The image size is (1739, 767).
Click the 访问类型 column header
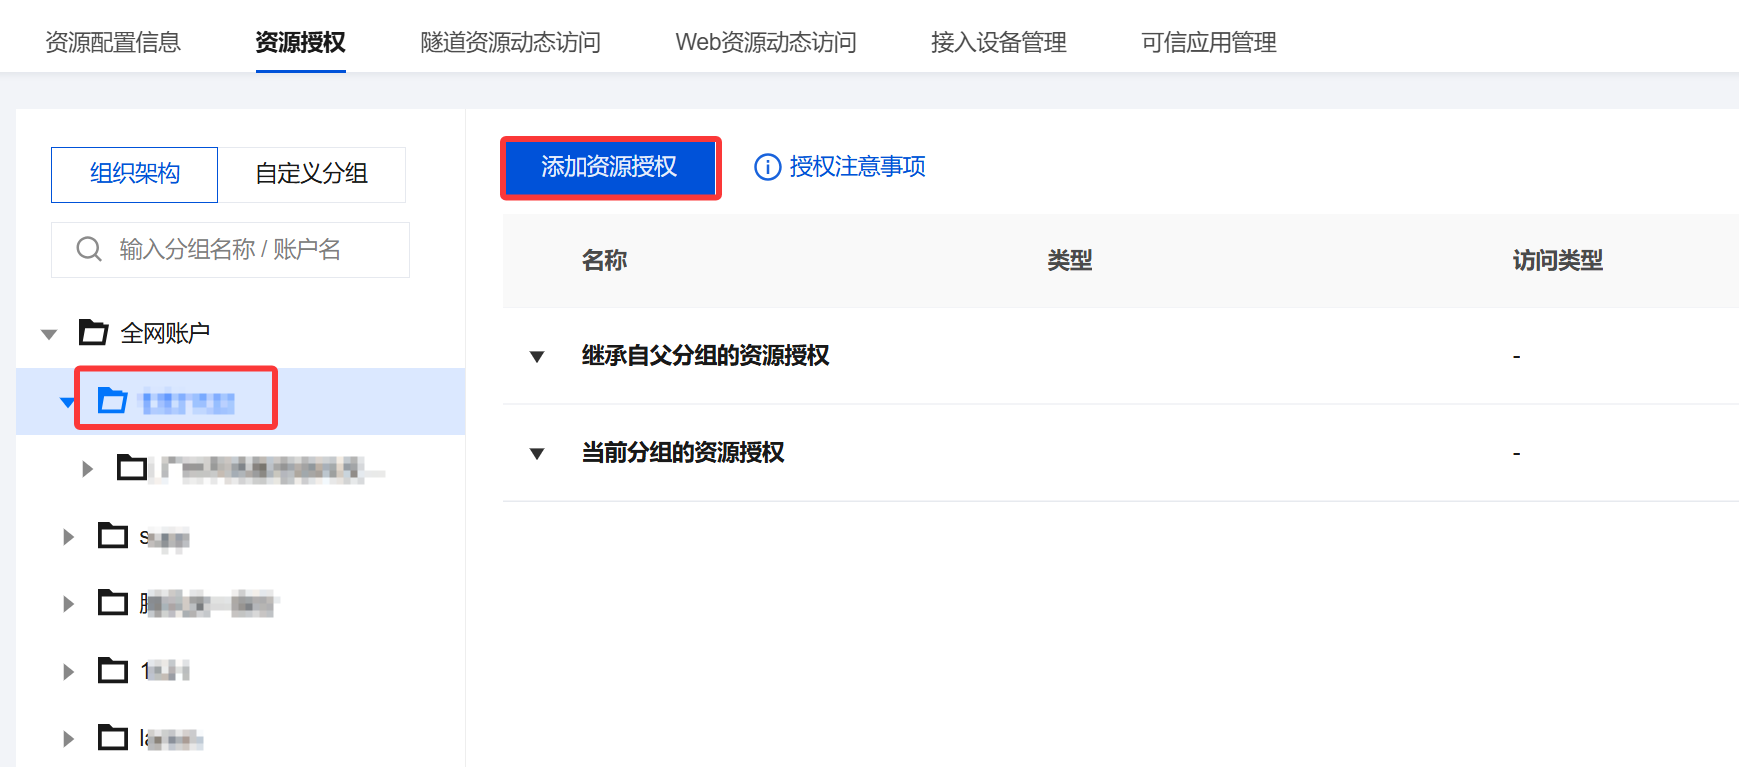1557,261
